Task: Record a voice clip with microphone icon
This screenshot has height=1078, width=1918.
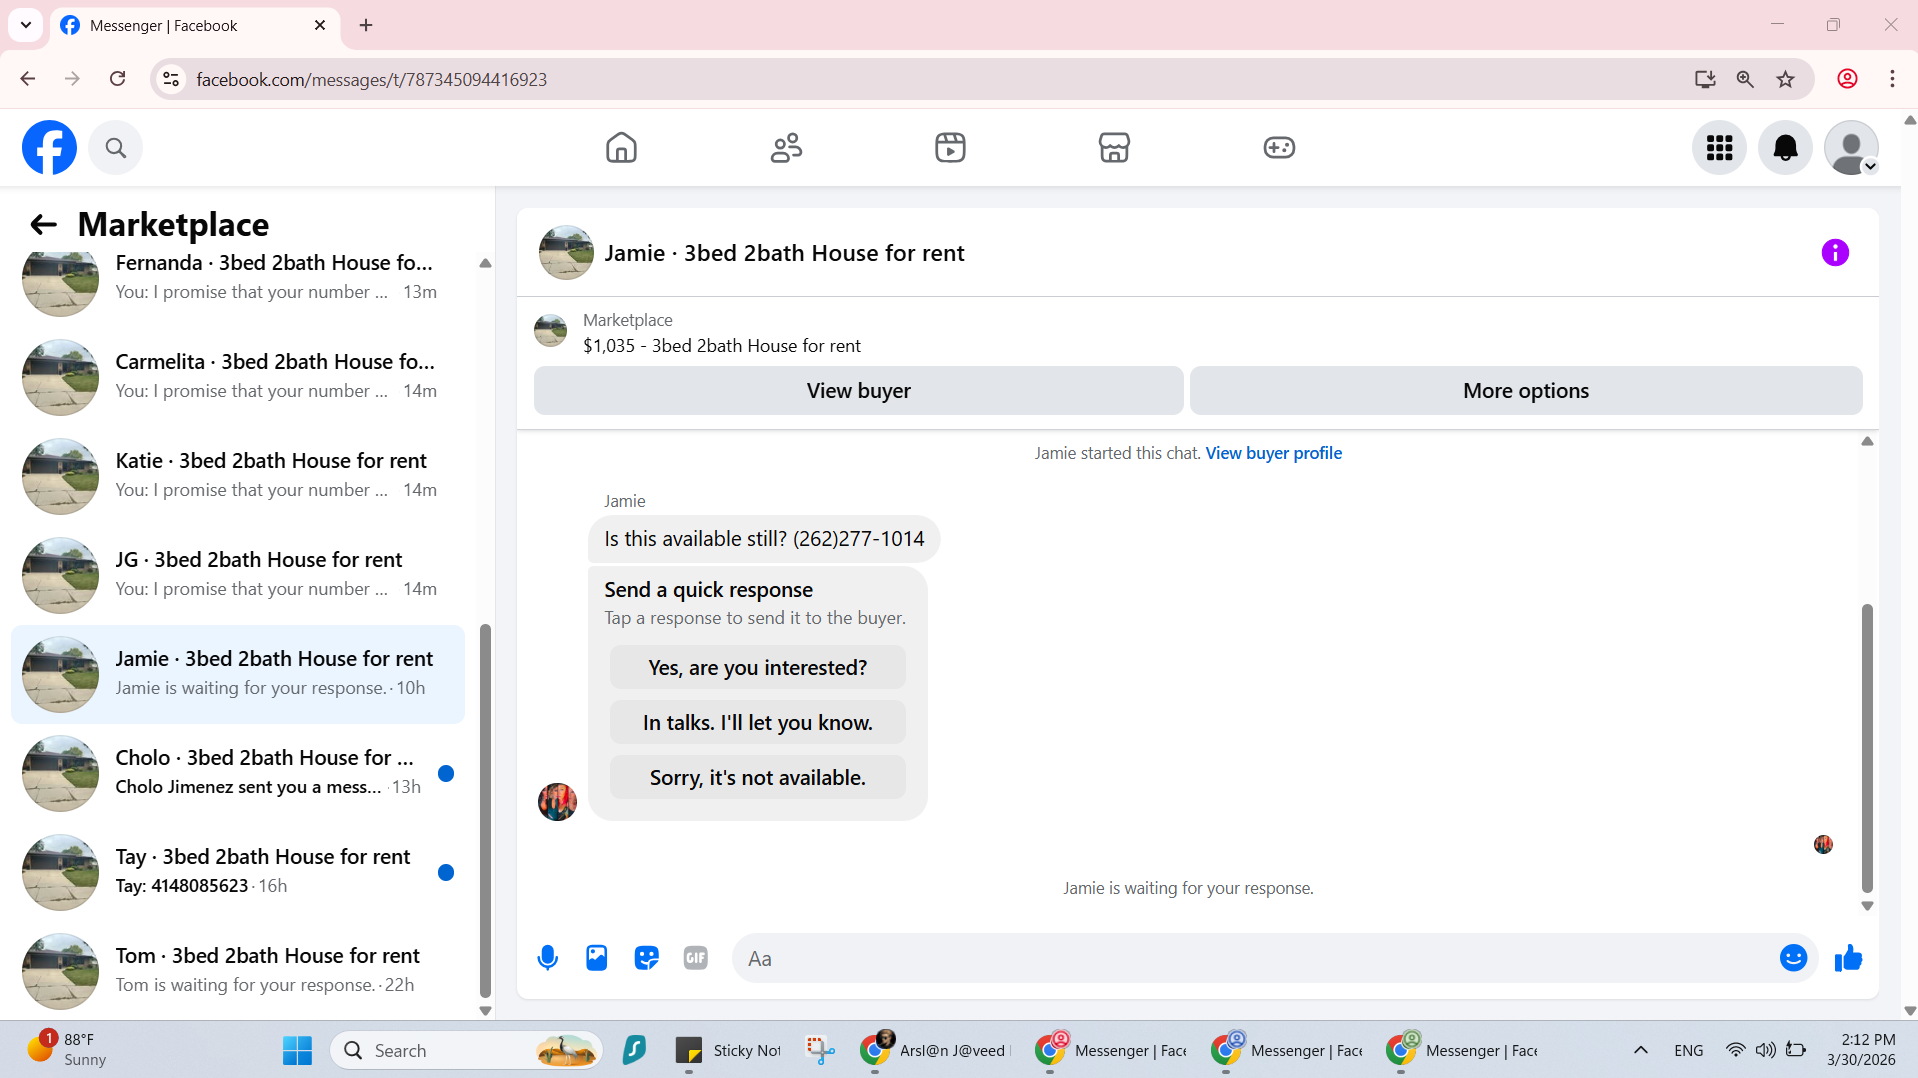Action: [x=547, y=958]
